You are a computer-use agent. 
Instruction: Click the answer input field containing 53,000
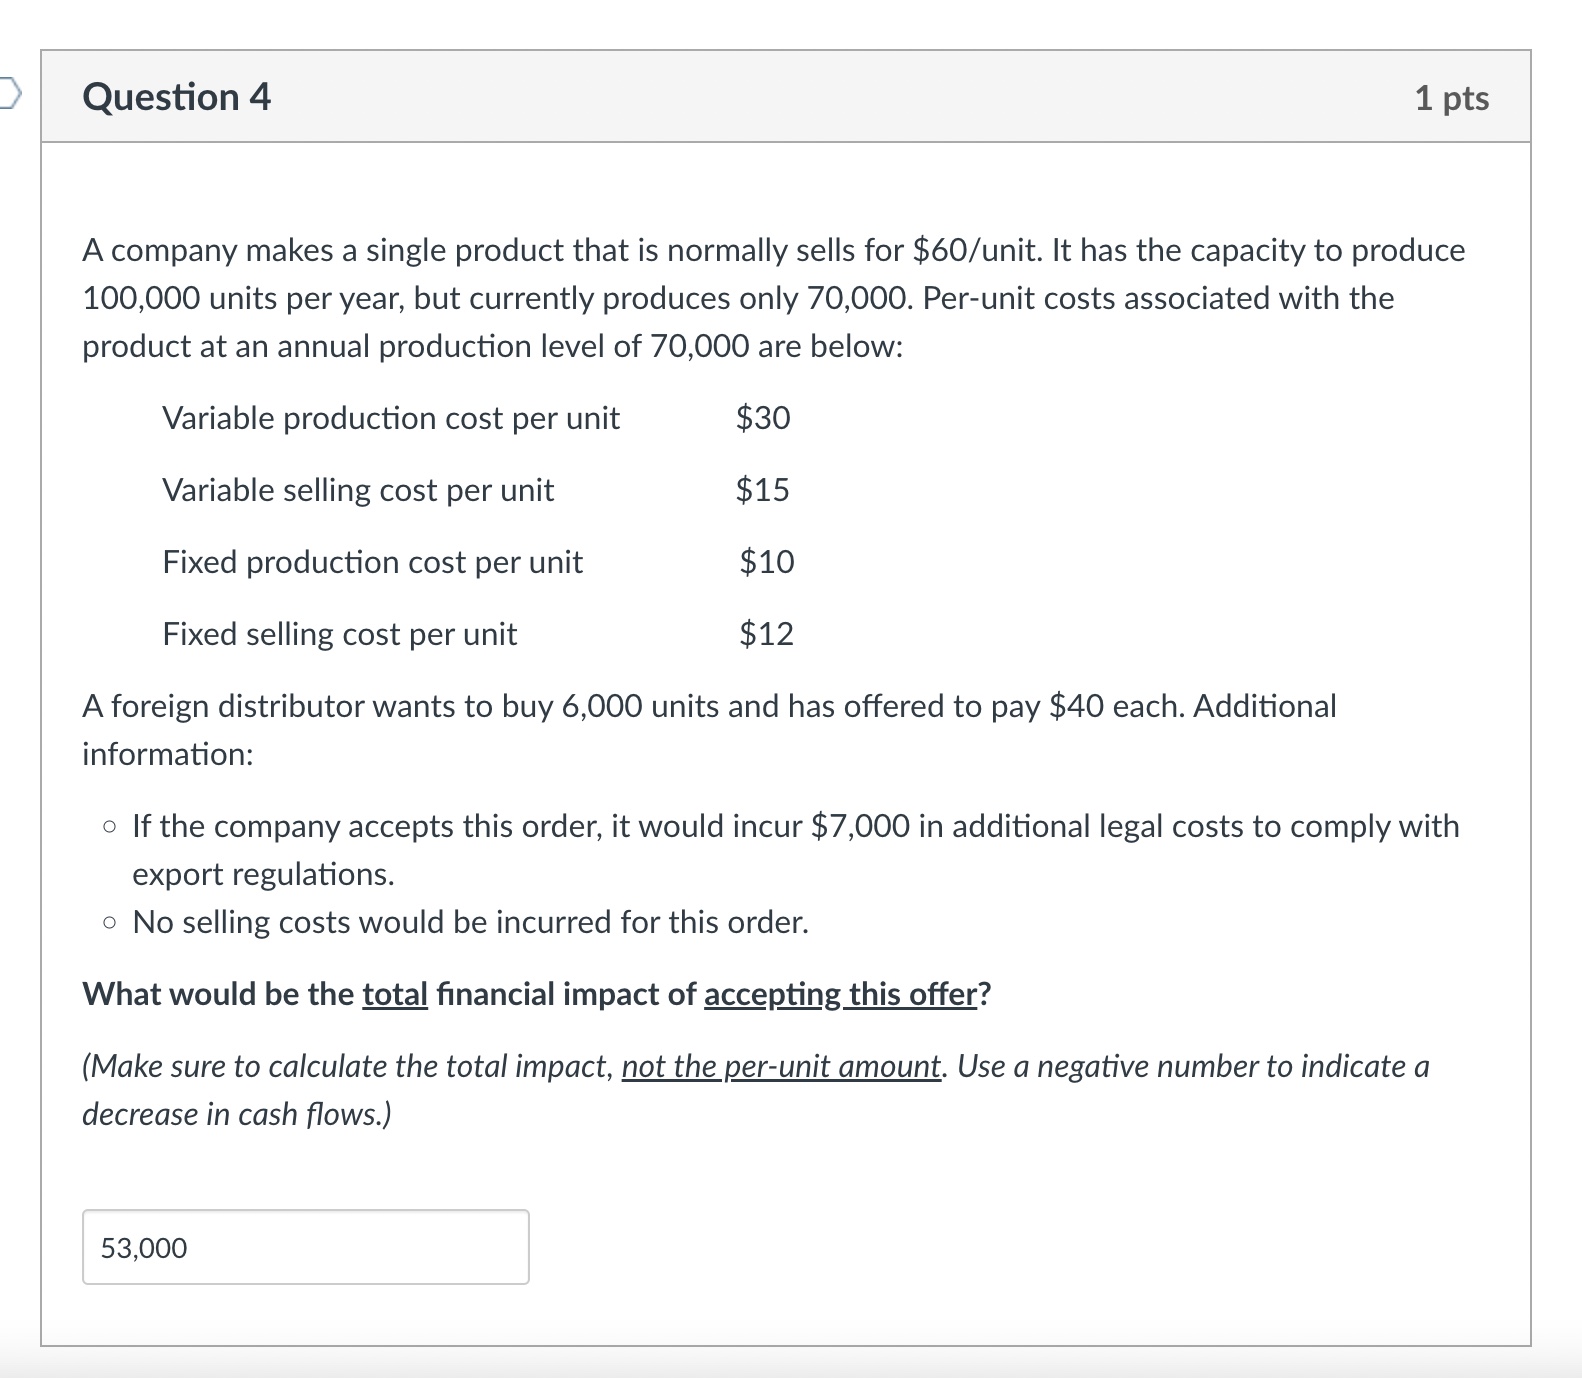click(x=305, y=1247)
